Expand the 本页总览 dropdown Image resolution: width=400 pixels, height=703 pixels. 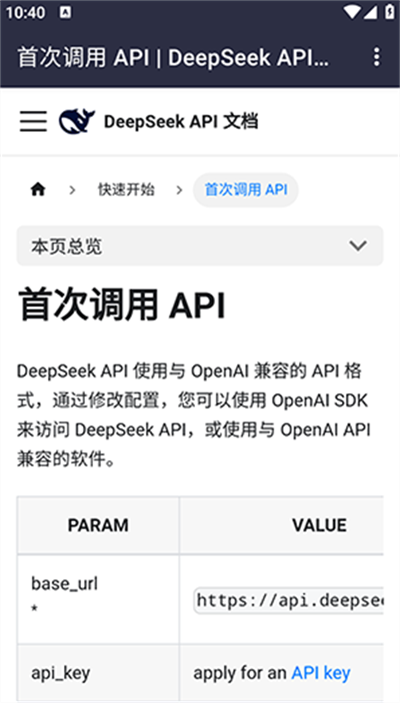coord(200,246)
